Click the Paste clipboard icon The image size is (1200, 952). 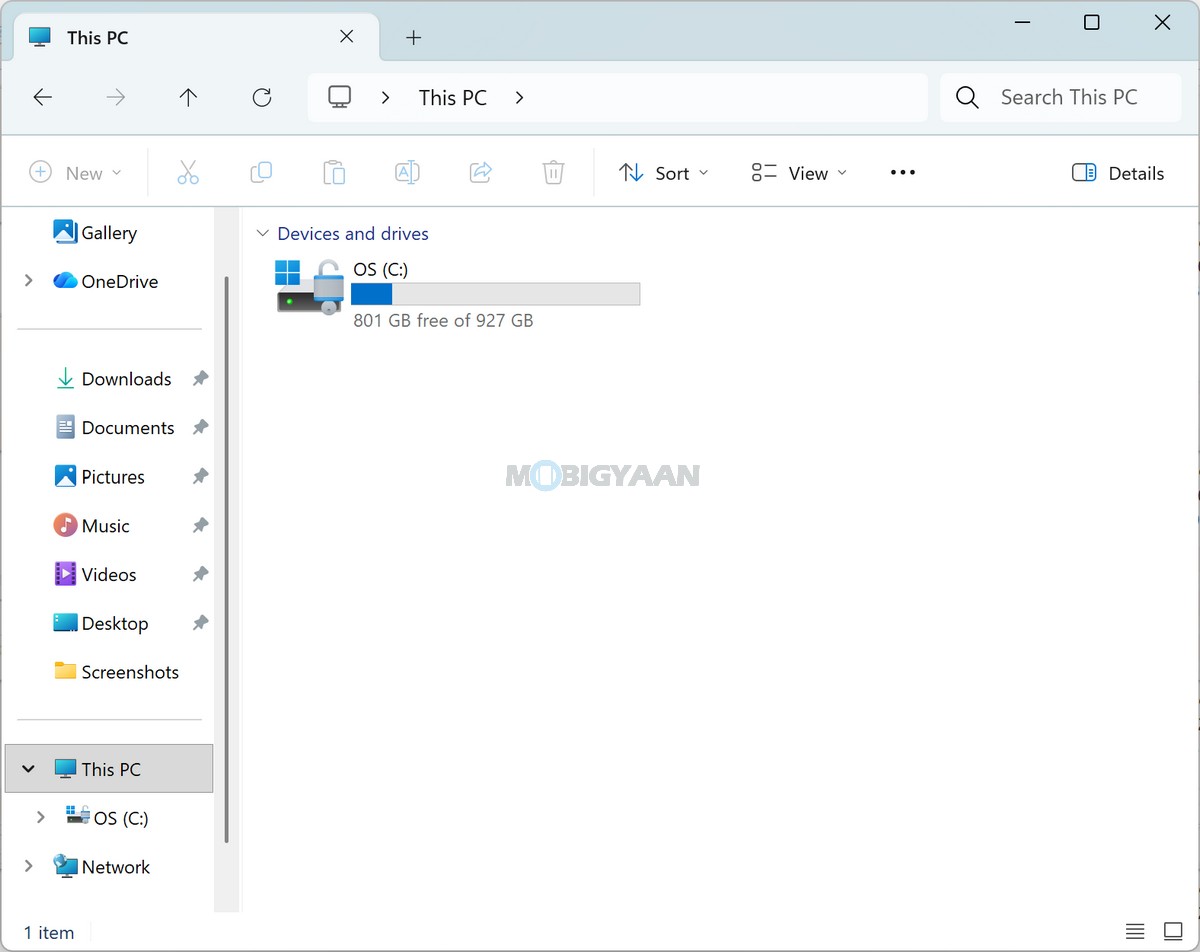334,172
